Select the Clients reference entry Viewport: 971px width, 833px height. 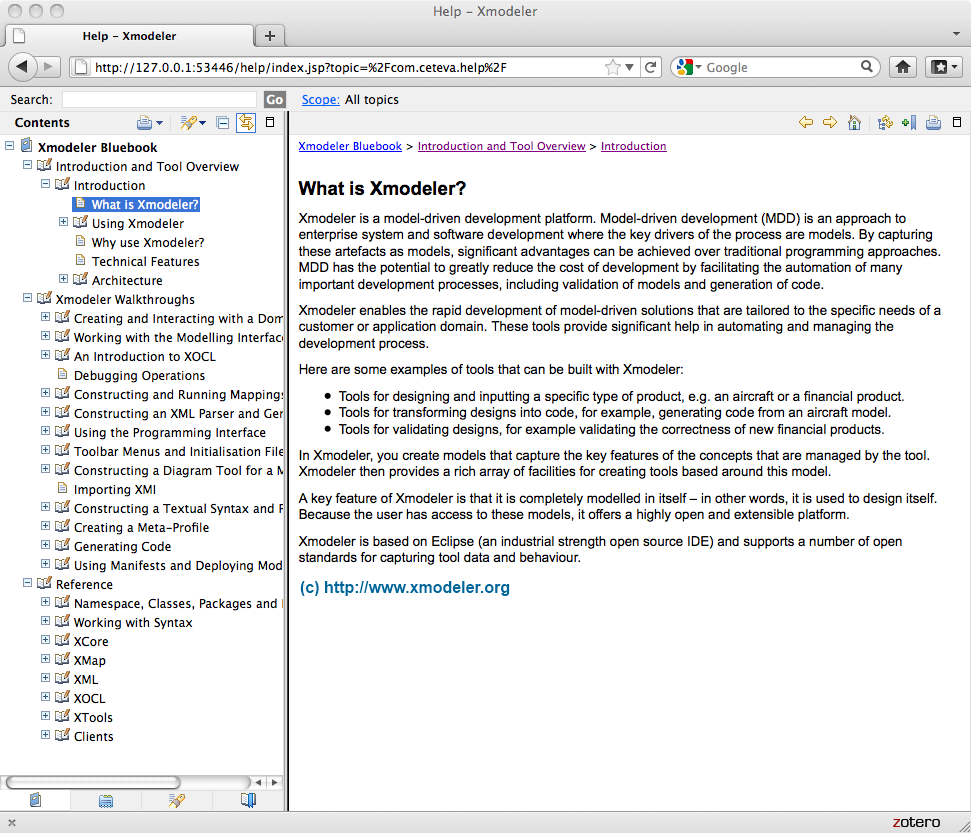94,737
